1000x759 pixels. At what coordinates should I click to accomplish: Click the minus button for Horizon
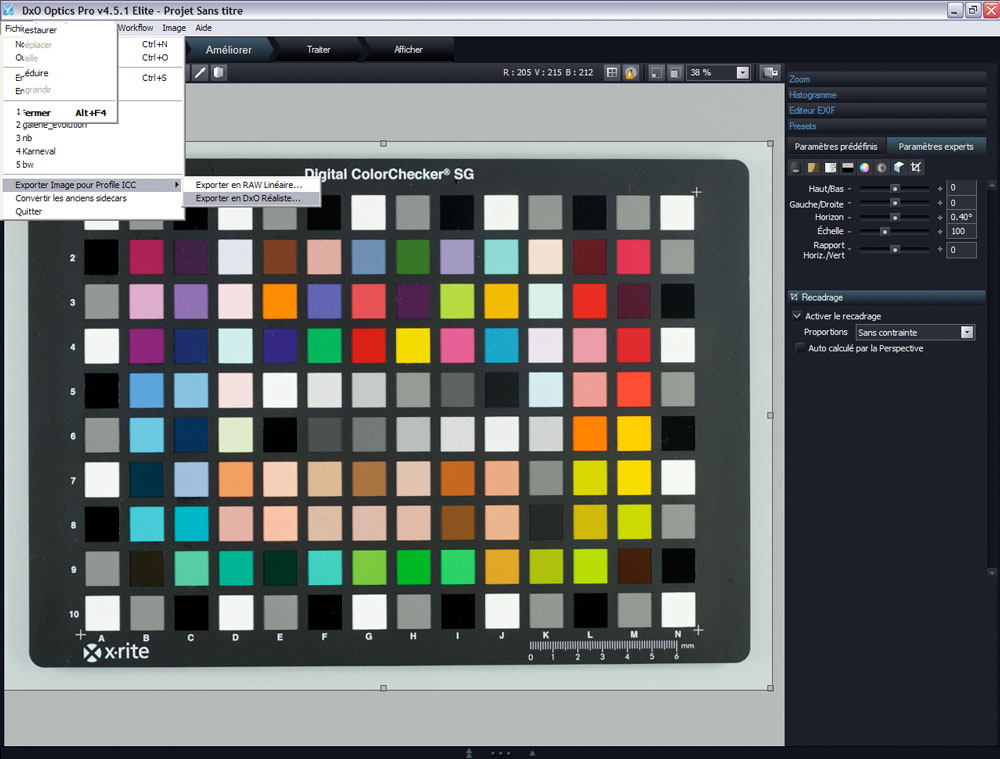(850, 217)
